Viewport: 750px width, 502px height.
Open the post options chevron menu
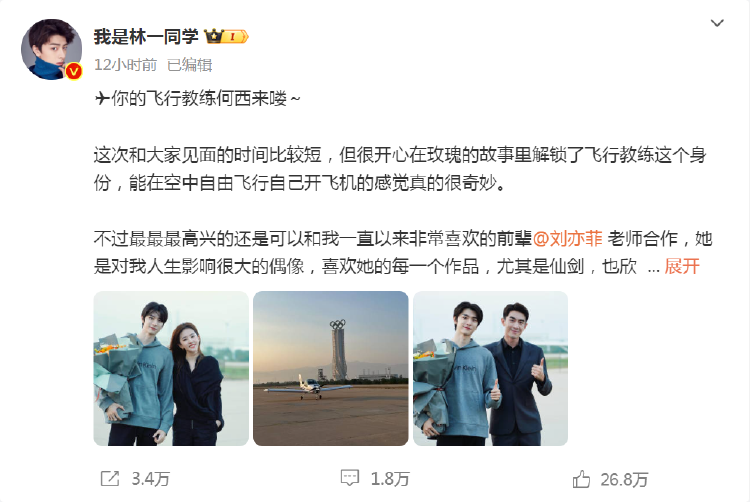point(717,23)
